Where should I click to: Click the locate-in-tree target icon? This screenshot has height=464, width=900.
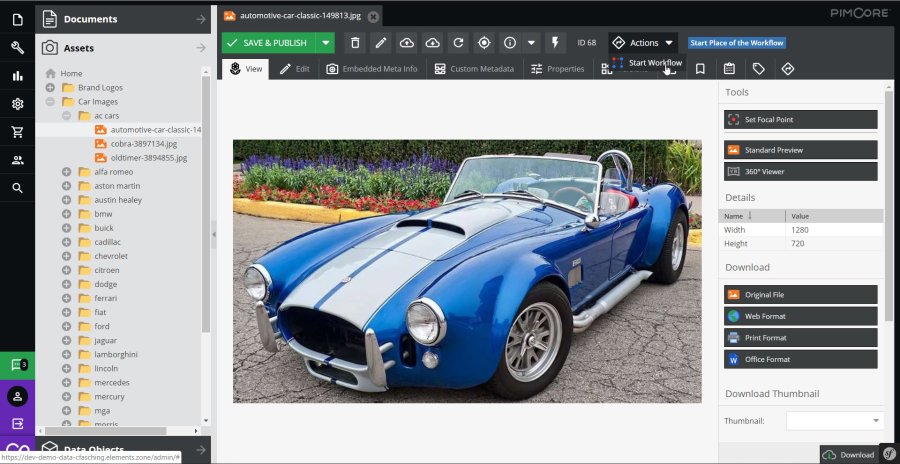click(x=484, y=43)
